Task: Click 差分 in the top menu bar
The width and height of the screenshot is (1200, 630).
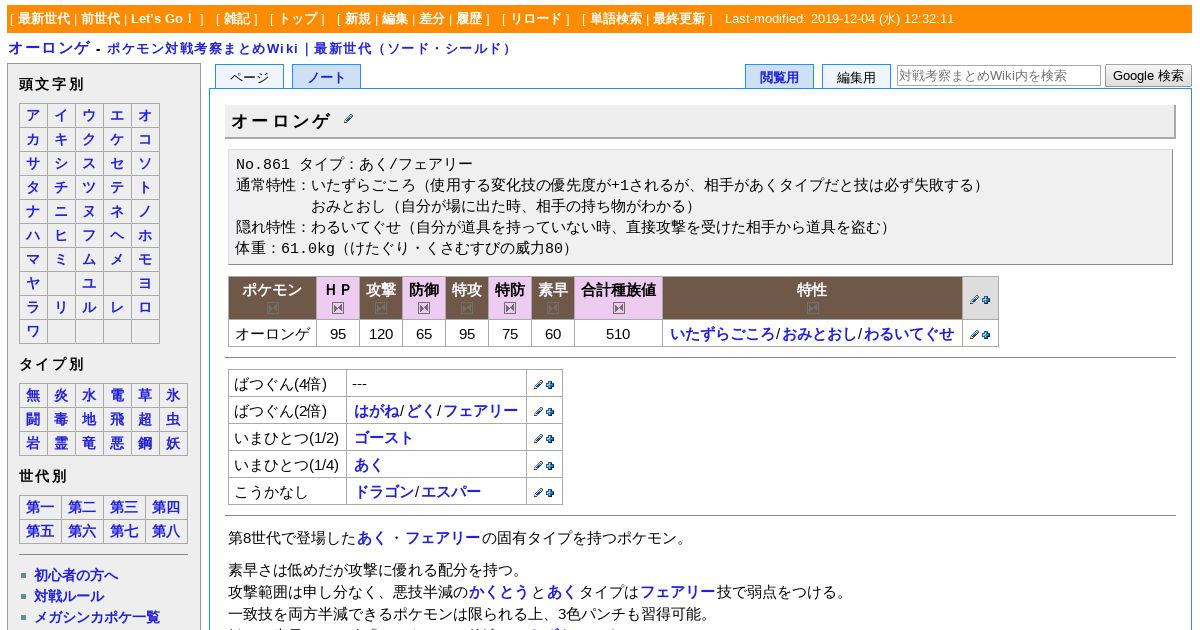Action: tap(432, 19)
